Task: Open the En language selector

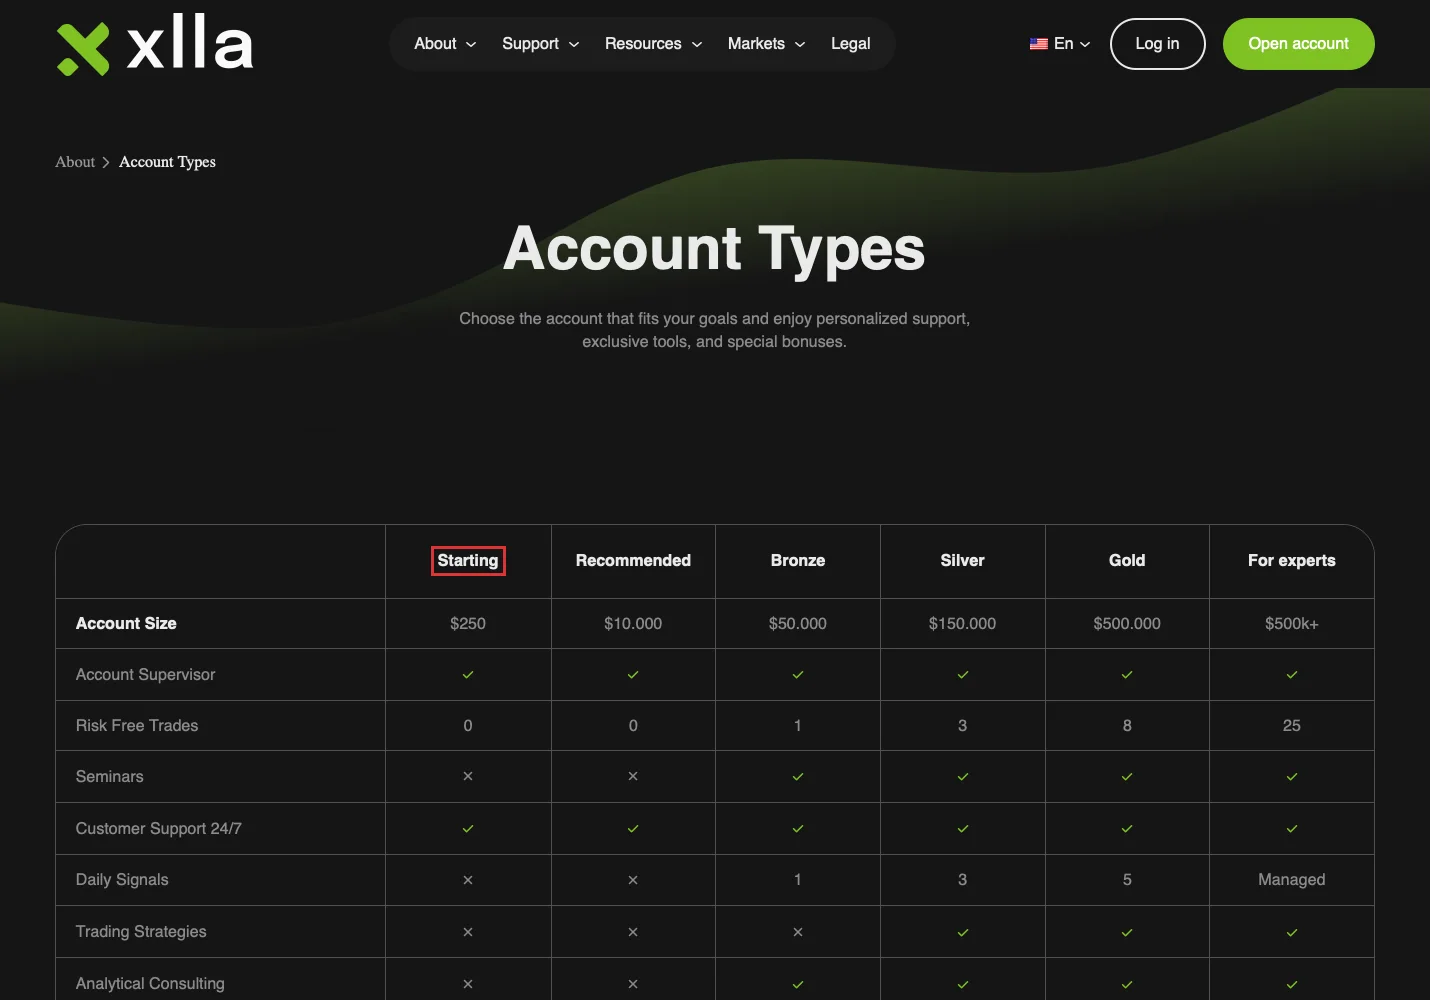Action: [1060, 44]
